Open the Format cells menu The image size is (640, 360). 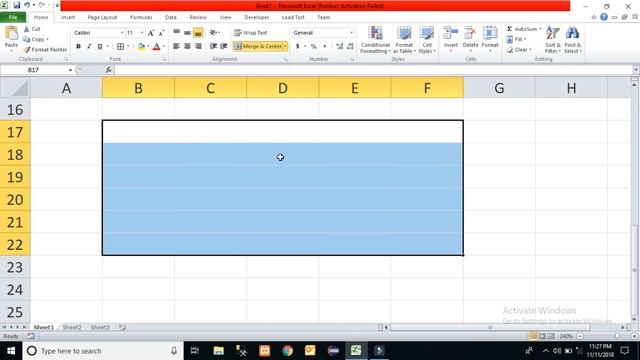point(490,40)
